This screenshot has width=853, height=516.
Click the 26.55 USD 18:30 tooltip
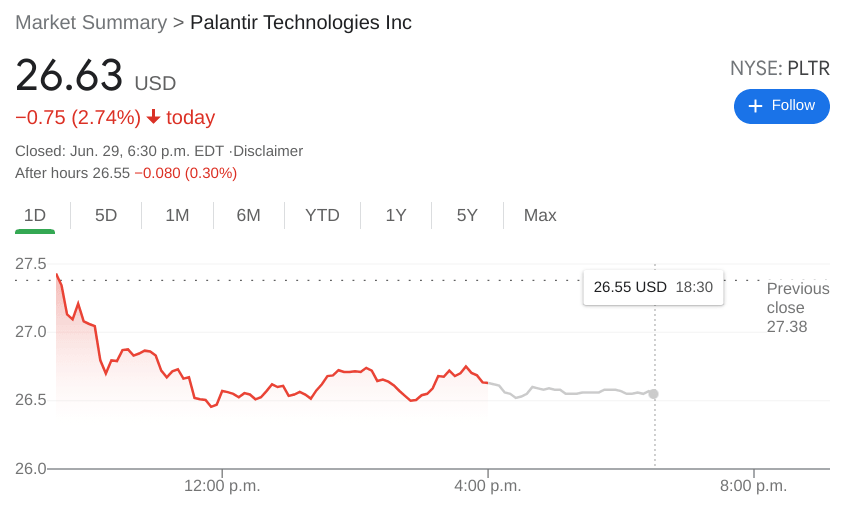coord(653,287)
